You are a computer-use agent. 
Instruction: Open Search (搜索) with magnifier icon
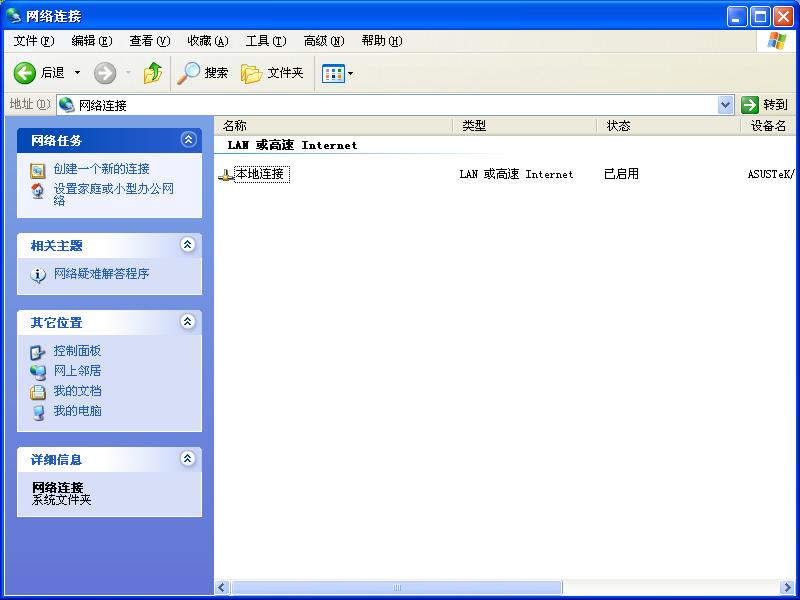coord(203,73)
